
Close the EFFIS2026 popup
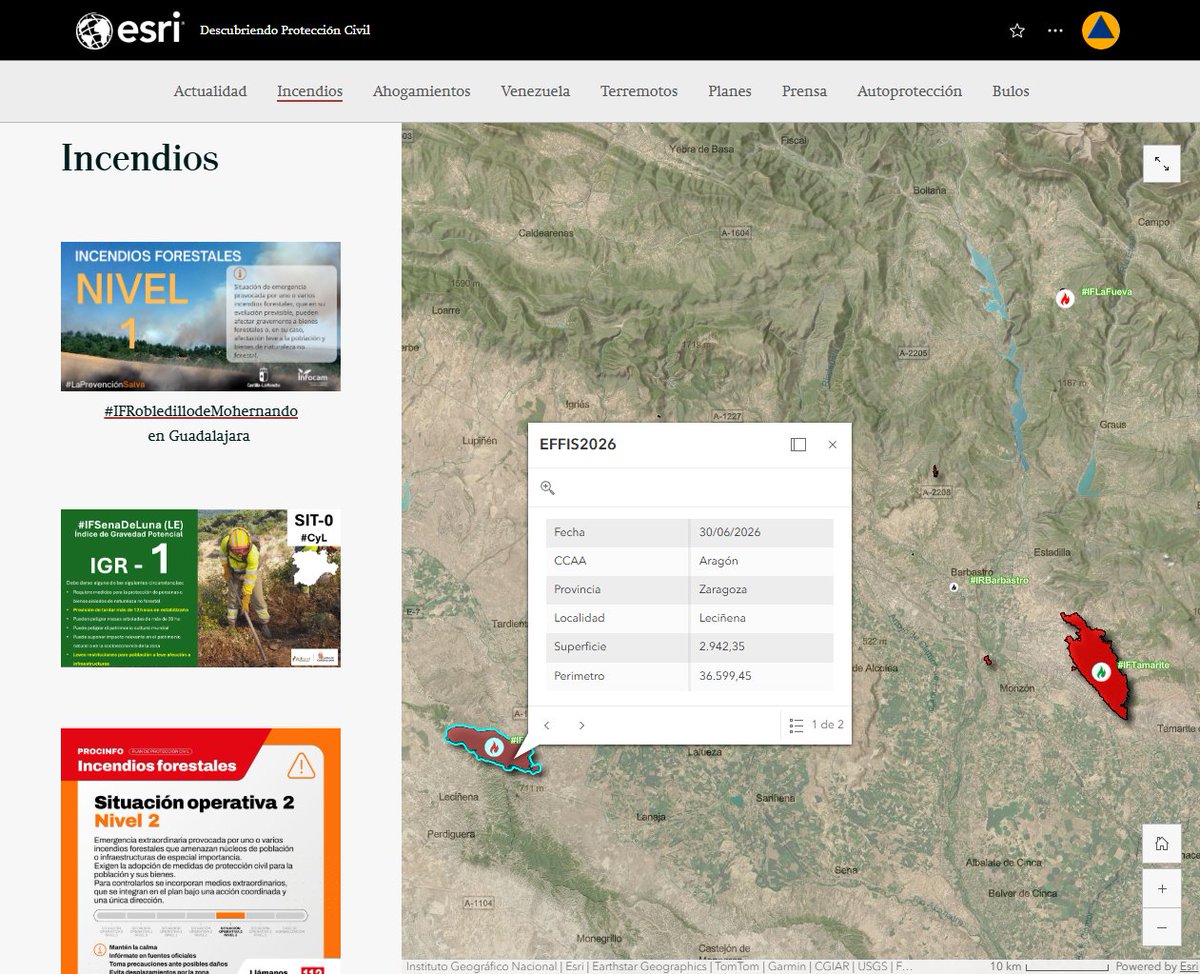click(832, 445)
